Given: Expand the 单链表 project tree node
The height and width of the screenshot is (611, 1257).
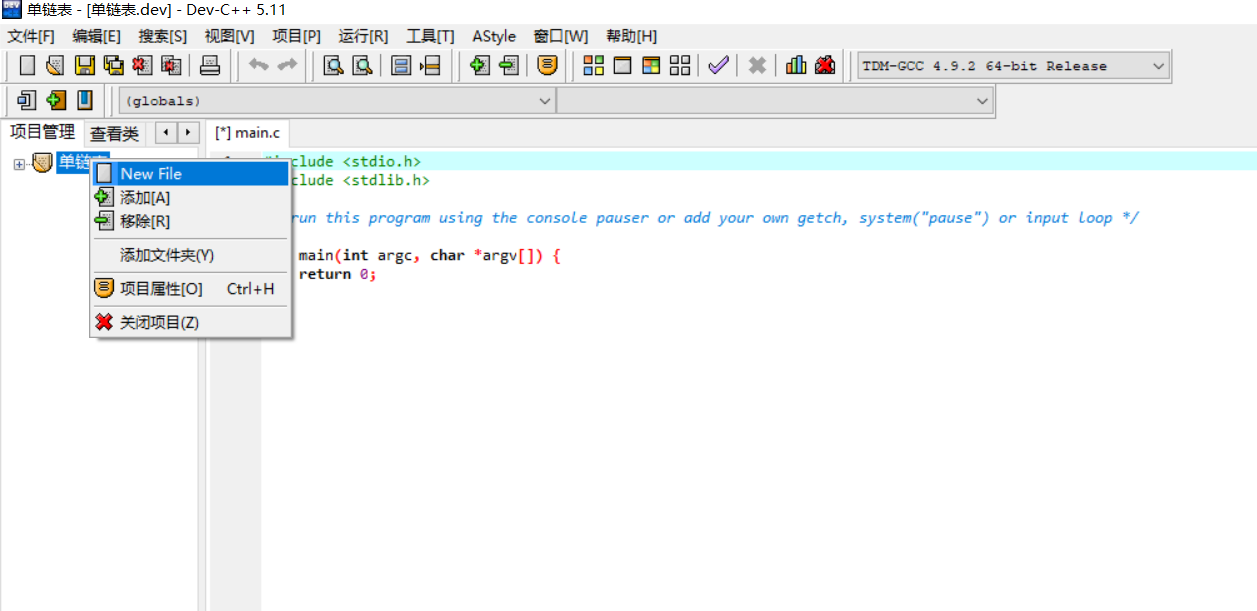Looking at the screenshot, I should coord(20,162).
